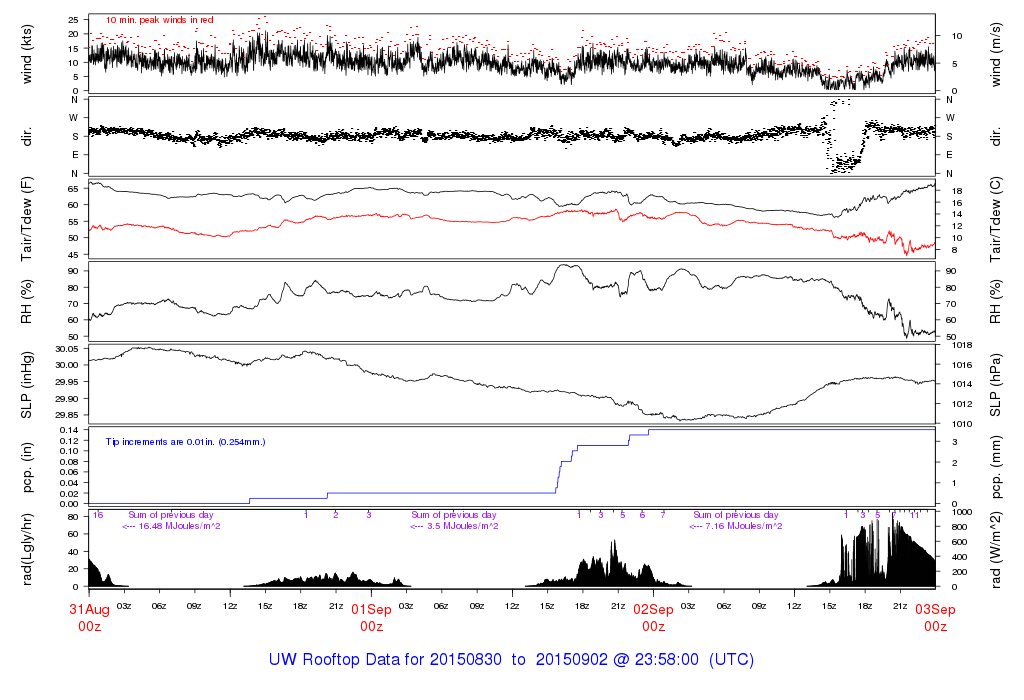1024x700 pixels.
Task: Select the '01Sep' date label
Action: point(372,609)
